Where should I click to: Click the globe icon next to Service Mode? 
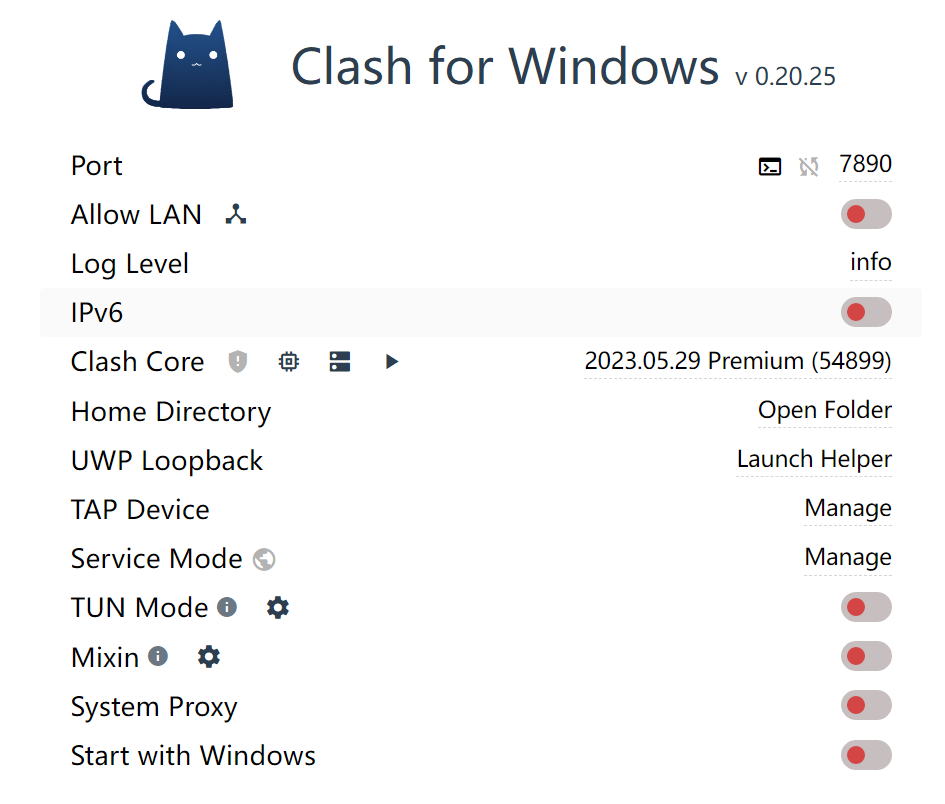click(264, 559)
